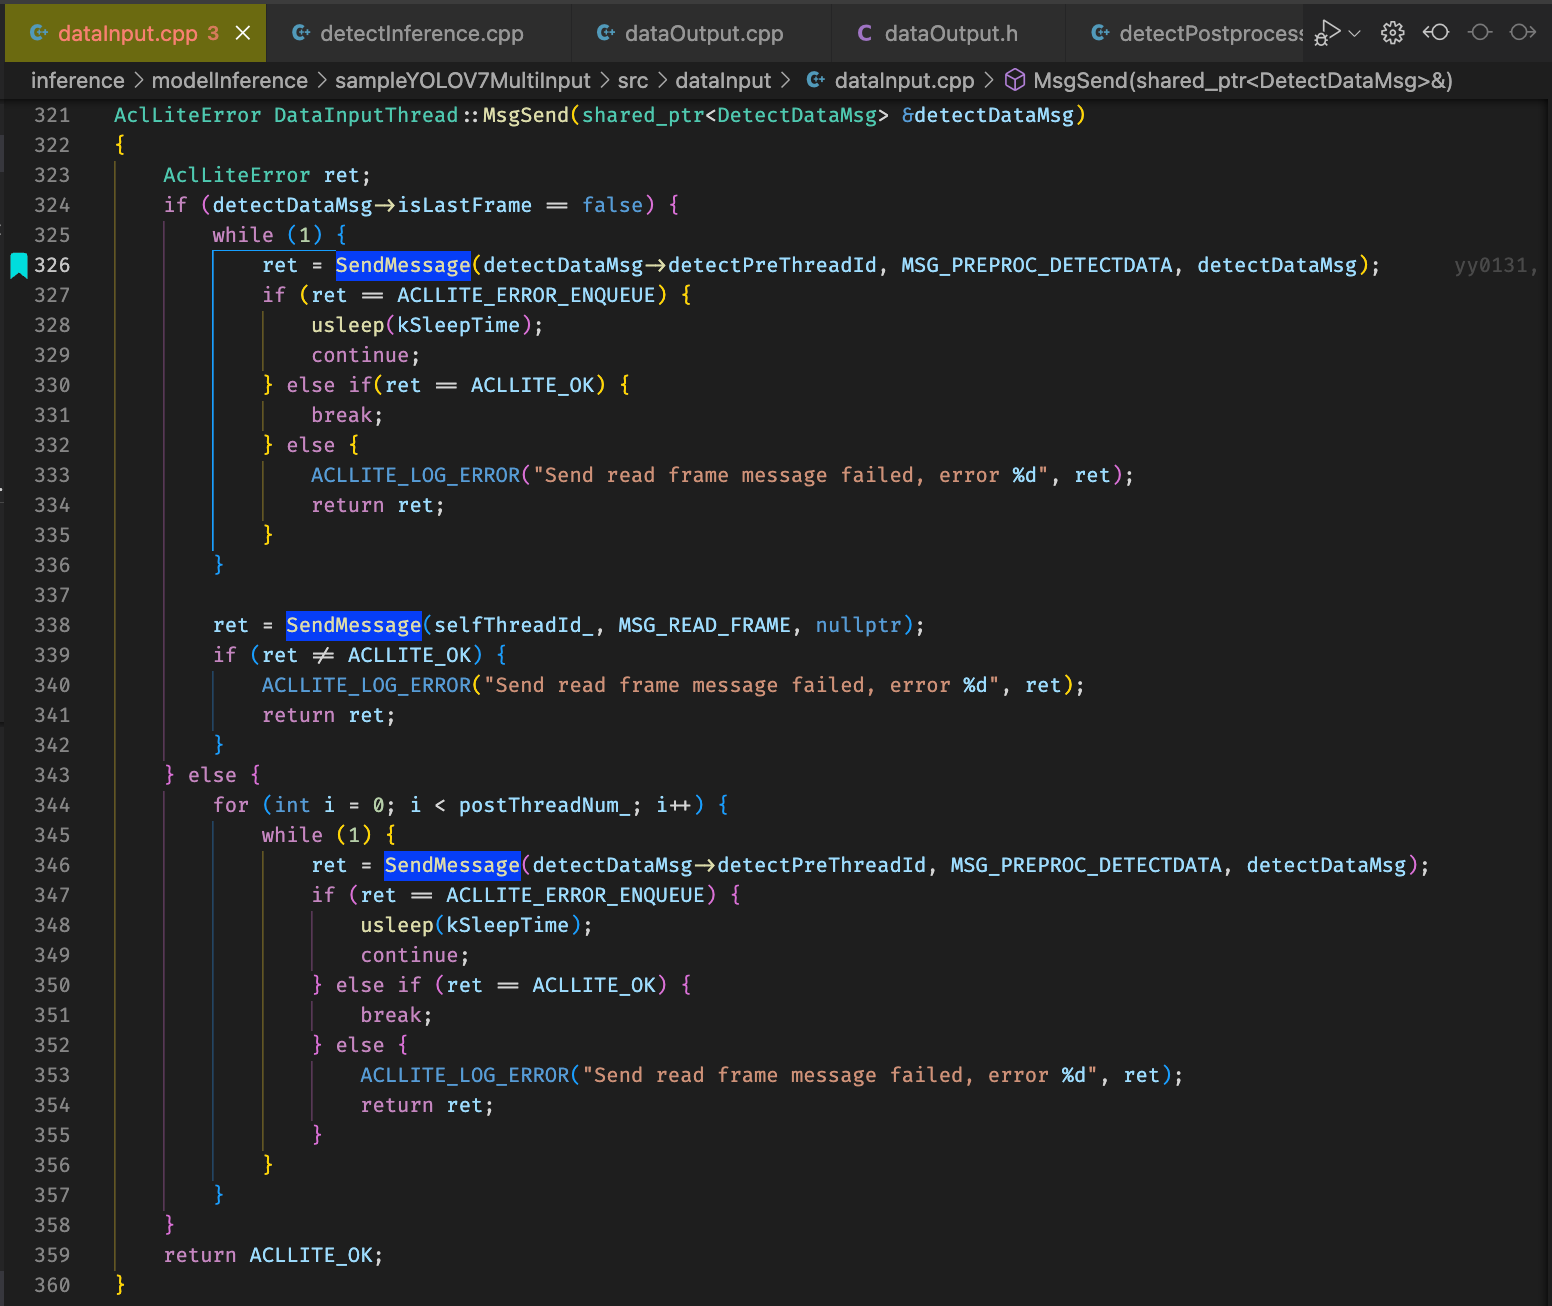
Task: Click 'return ACLLITE_OK' on line 359
Action: pyautogui.click(x=273, y=1255)
